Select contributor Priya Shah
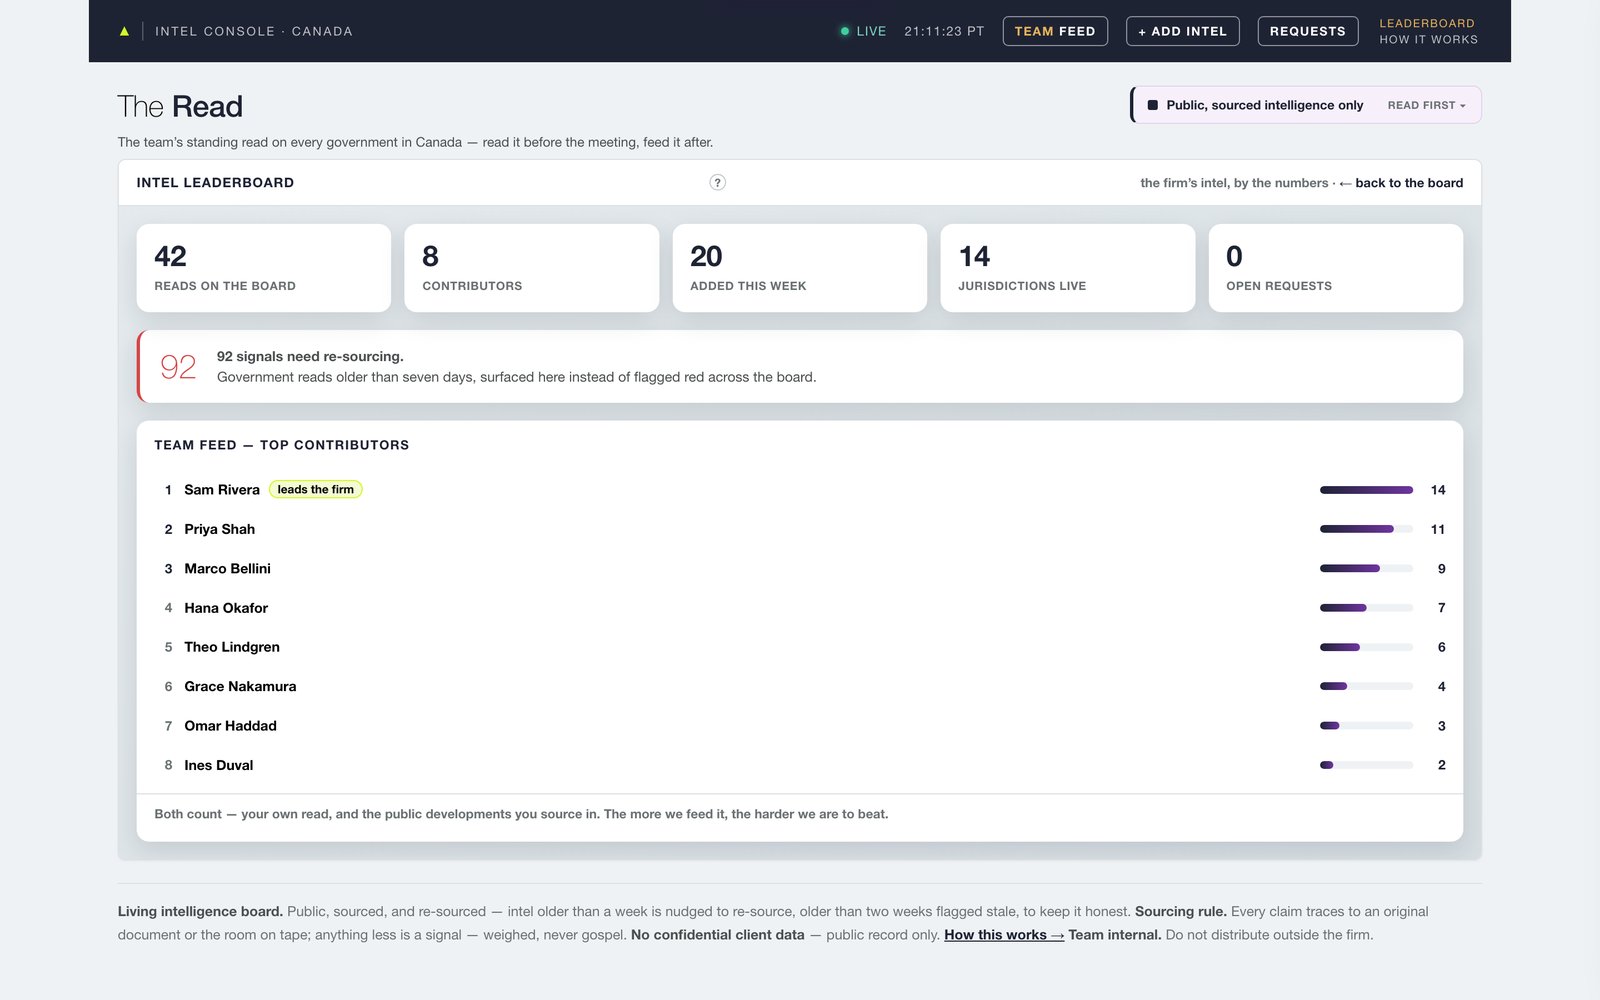 pos(219,529)
